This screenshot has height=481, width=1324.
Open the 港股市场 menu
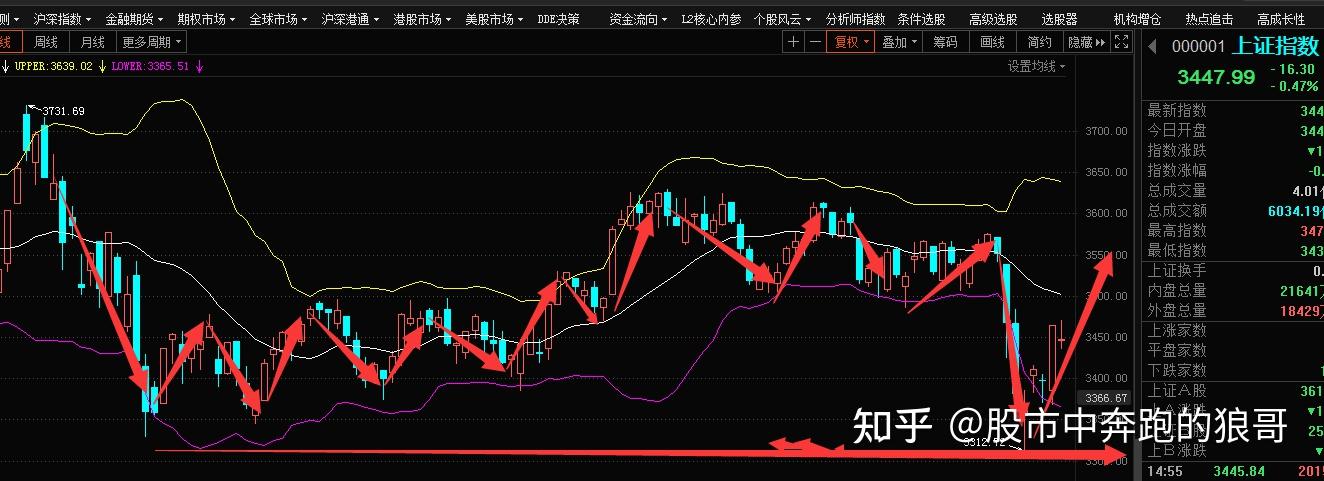click(422, 19)
